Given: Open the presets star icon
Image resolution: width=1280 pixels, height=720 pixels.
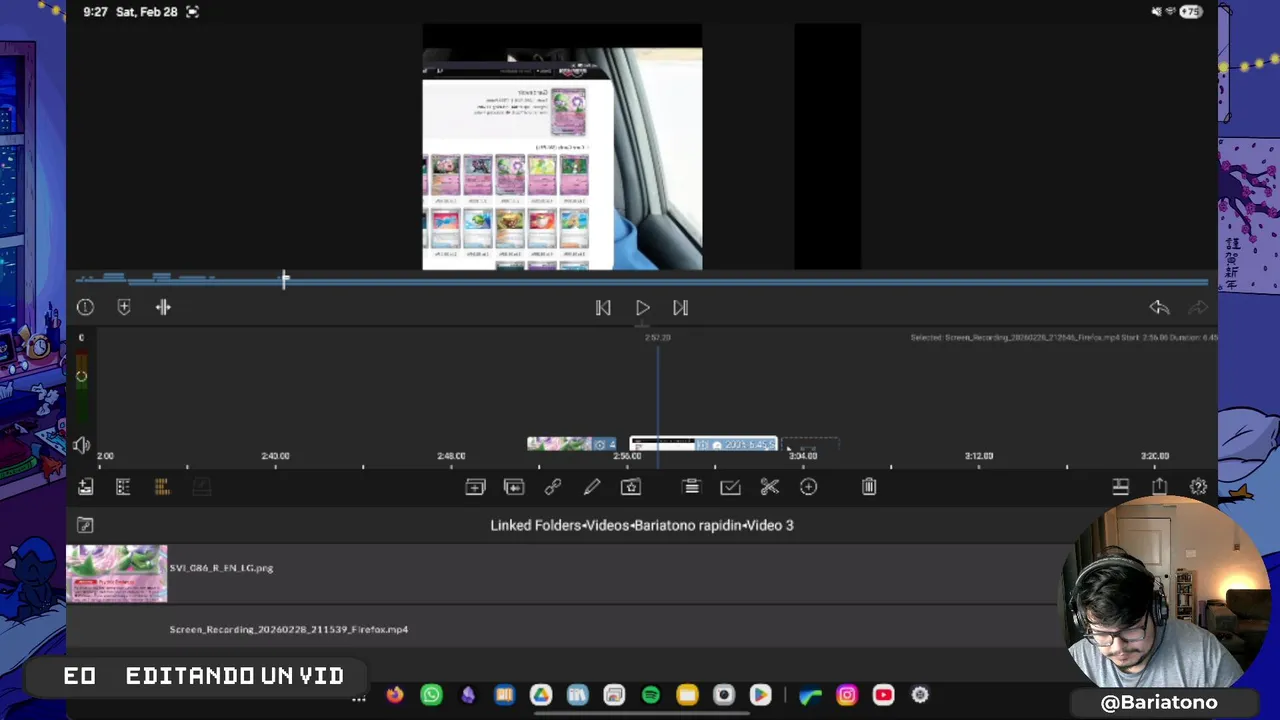Looking at the screenshot, I should coord(631,487).
